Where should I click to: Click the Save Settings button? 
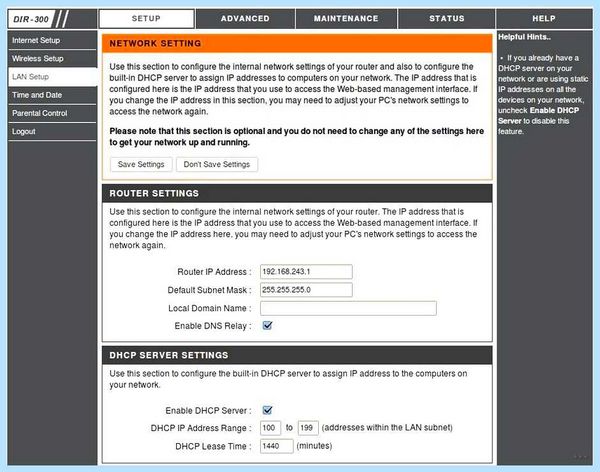(x=141, y=164)
